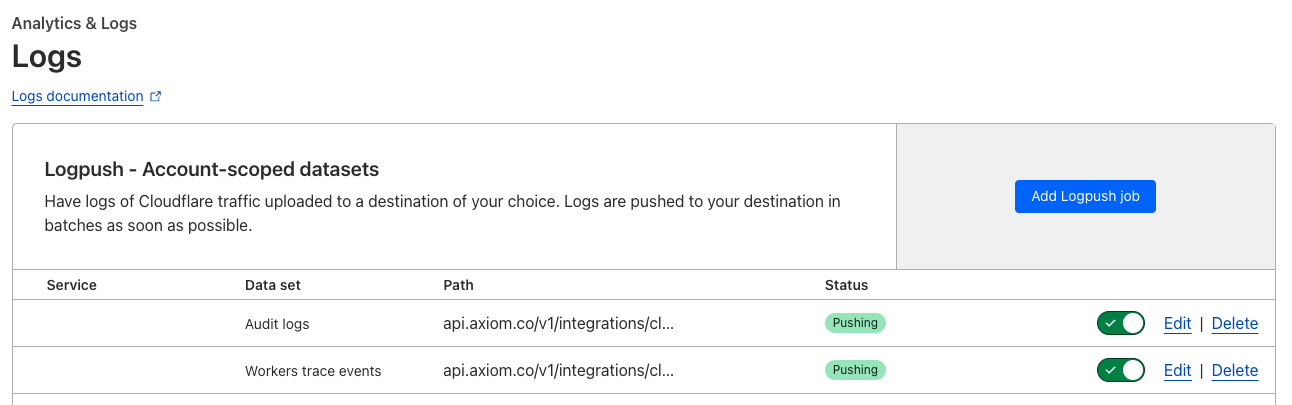The image size is (1292, 405).
Task: Click the Pushing status badge for Audit logs
Action: coord(855,323)
